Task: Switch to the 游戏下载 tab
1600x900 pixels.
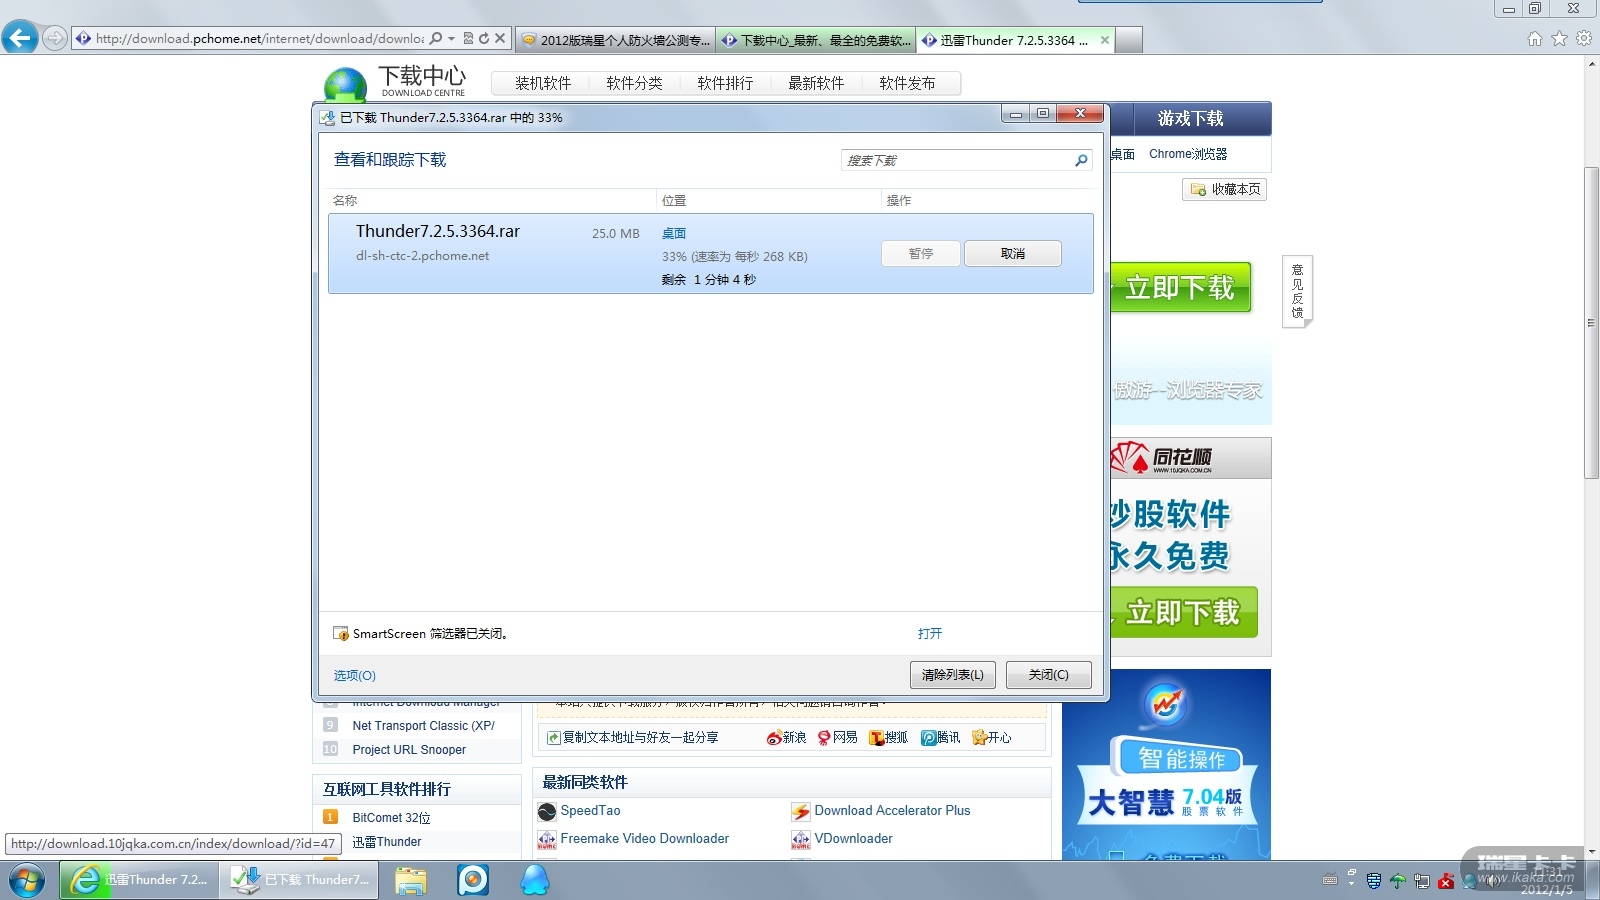Action: [x=1190, y=119]
